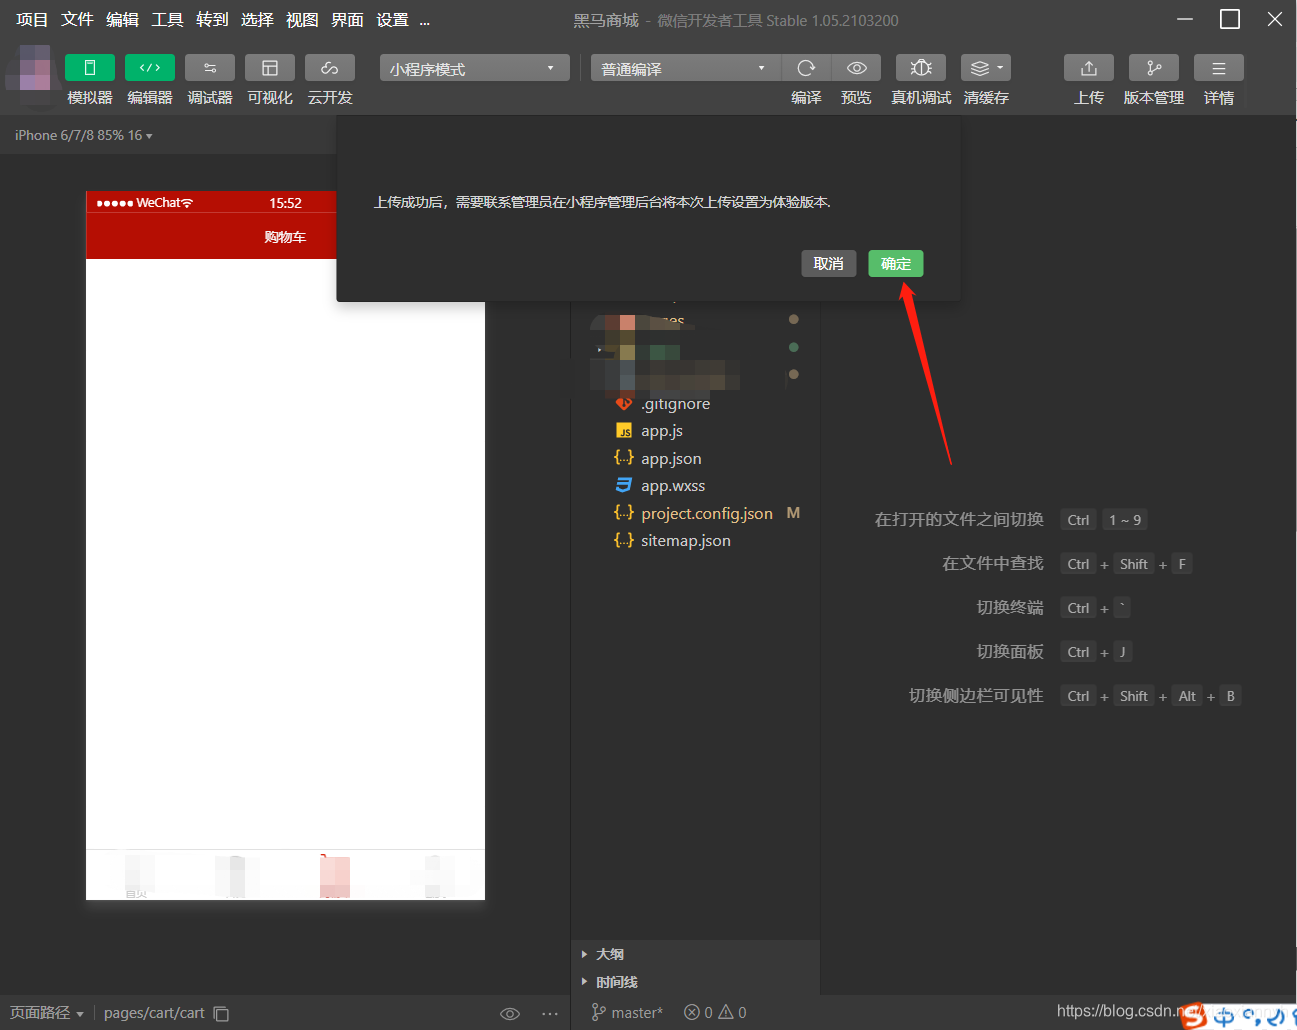Open the clear cache layers dropdown
Screen dimensions: 1297x1030
986,67
